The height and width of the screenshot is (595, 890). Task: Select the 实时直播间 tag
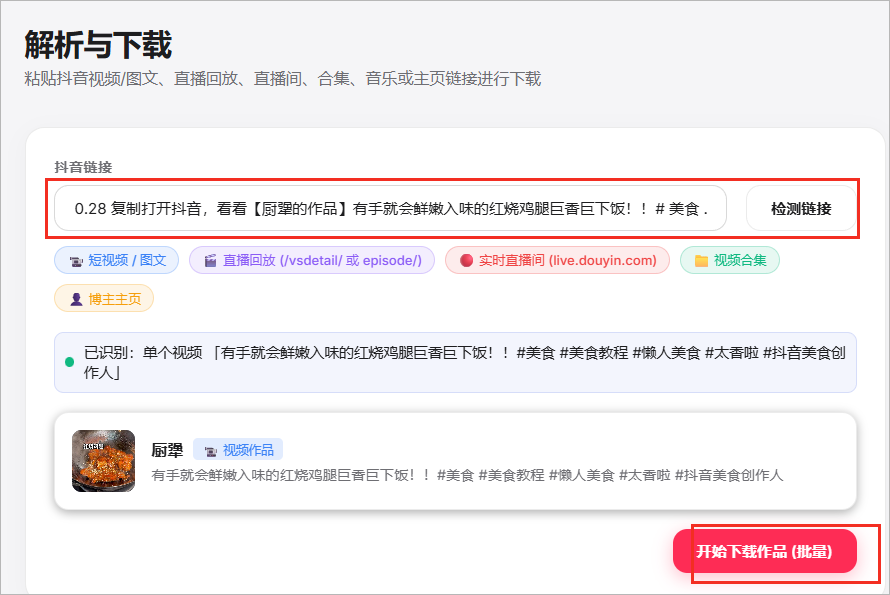(557, 260)
